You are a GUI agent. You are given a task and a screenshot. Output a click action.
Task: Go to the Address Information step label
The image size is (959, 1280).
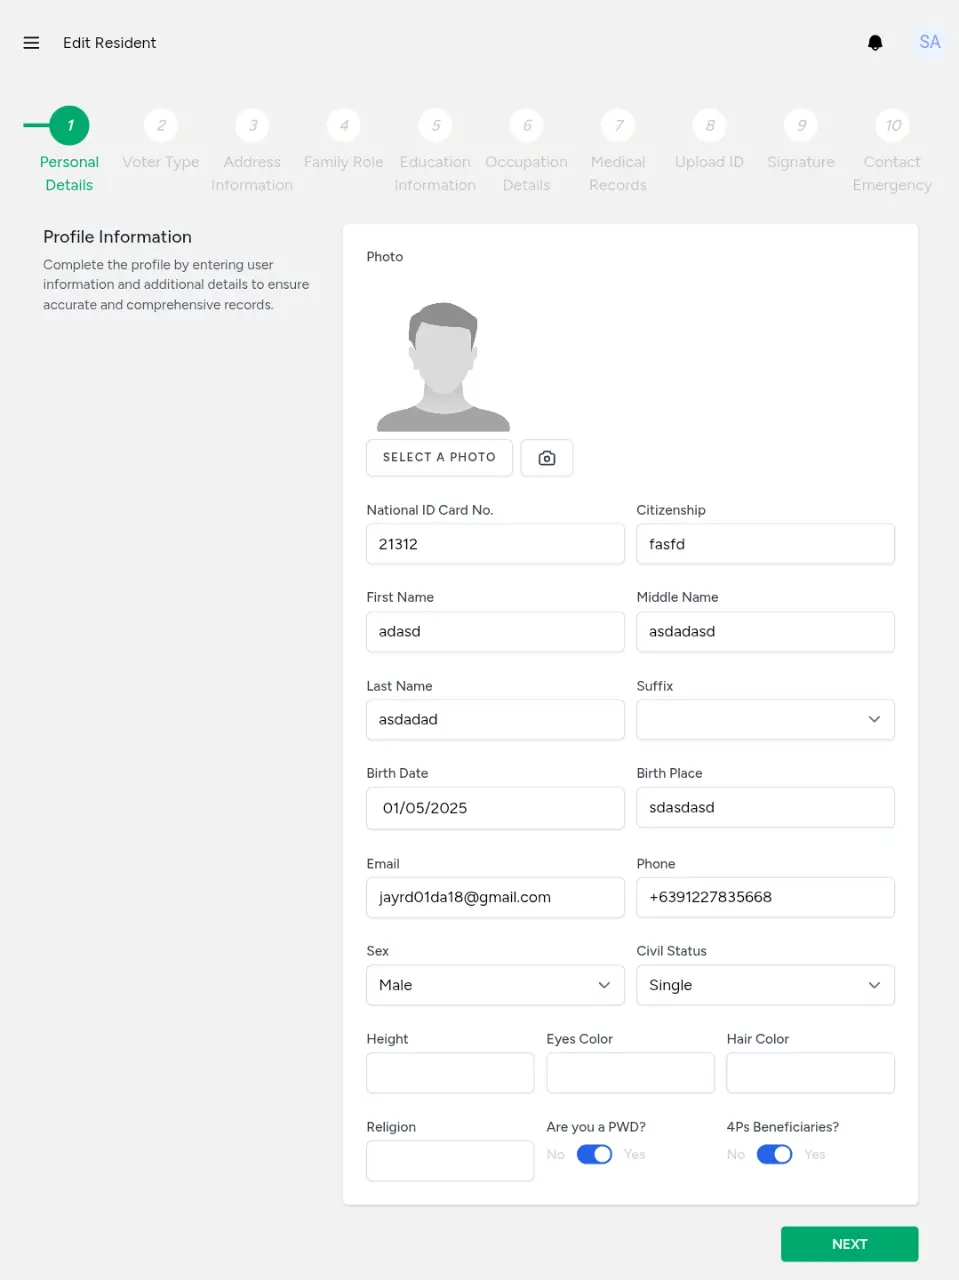coord(252,173)
